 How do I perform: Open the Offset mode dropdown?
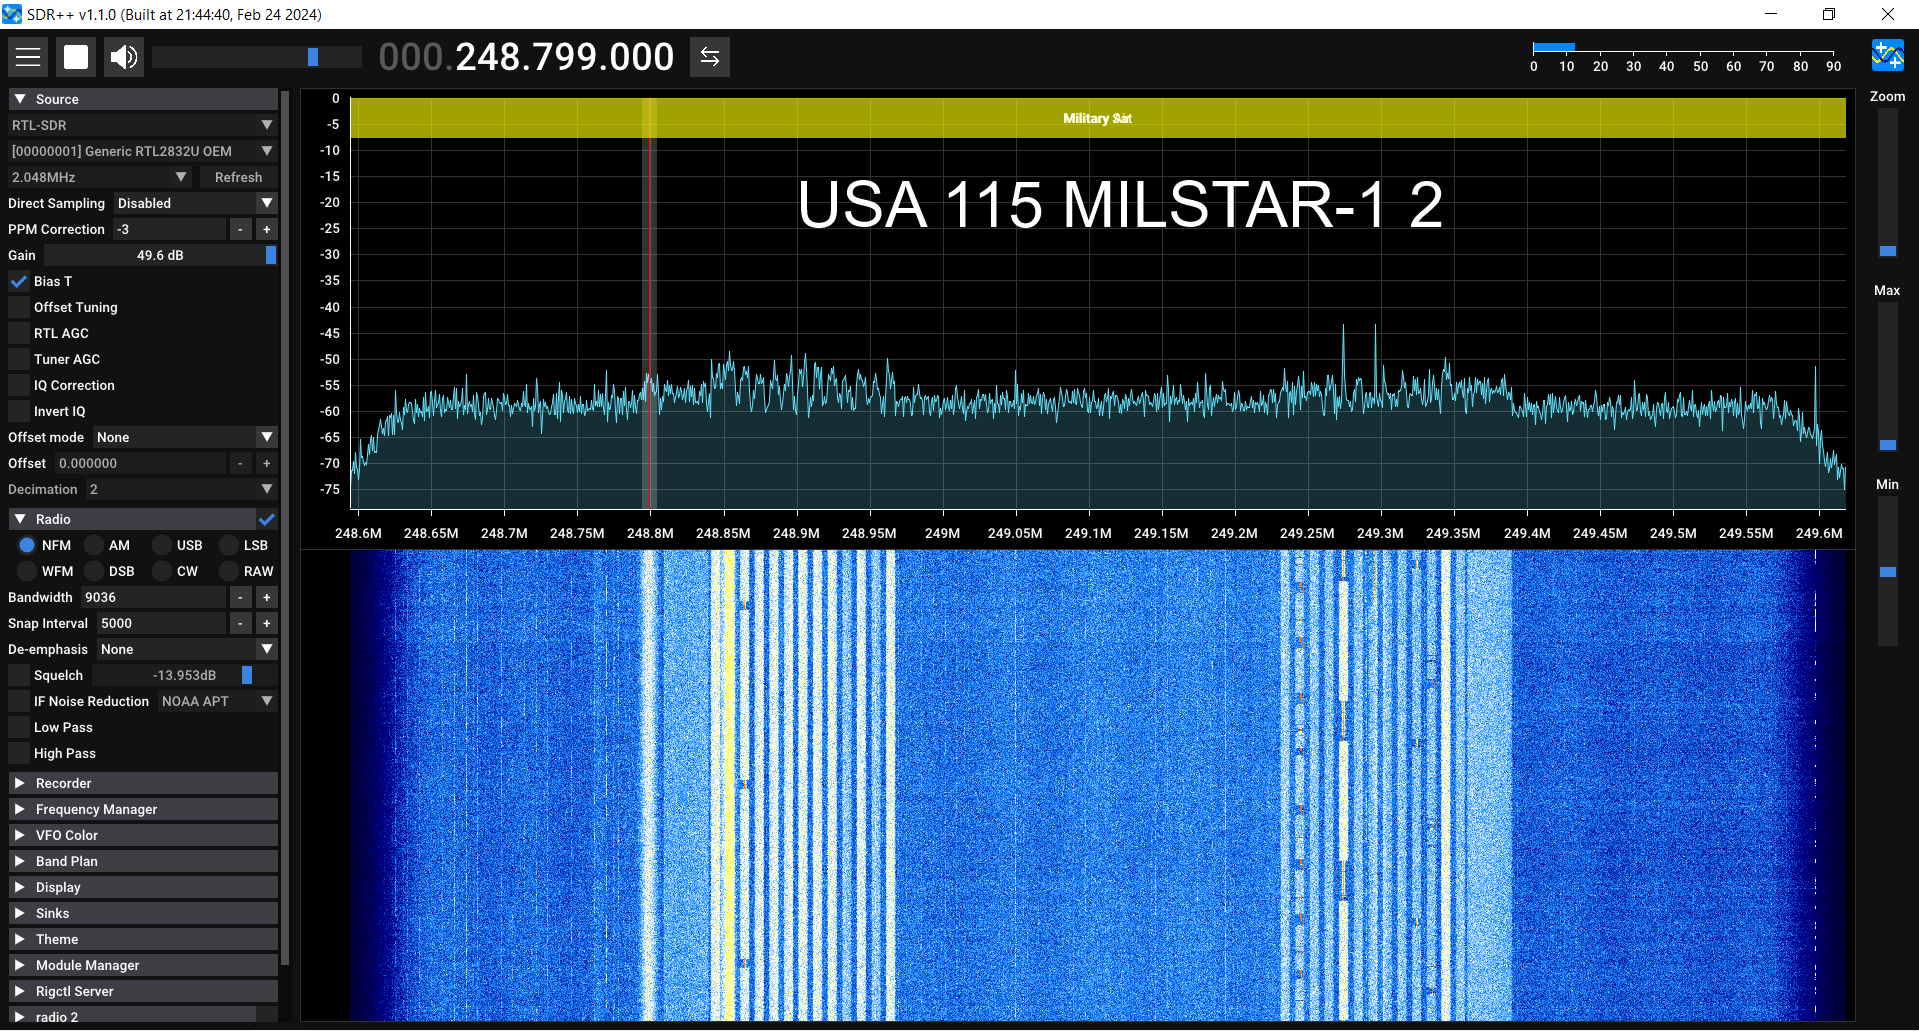[185, 437]
